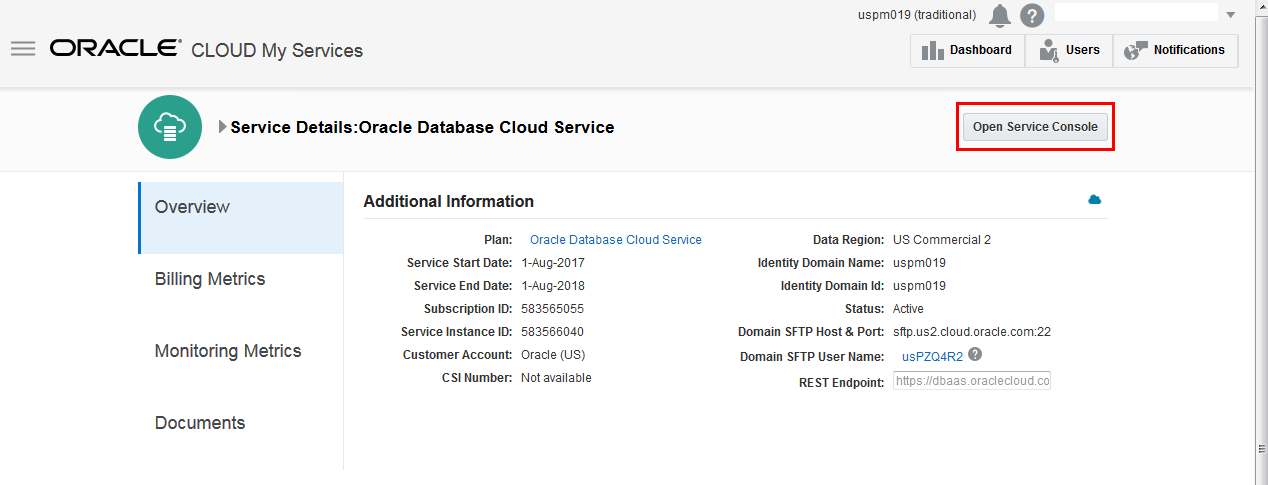Click the usPZQ4R2 SFTP user name link
1268x485 pixels.
[x=932, y=356]
